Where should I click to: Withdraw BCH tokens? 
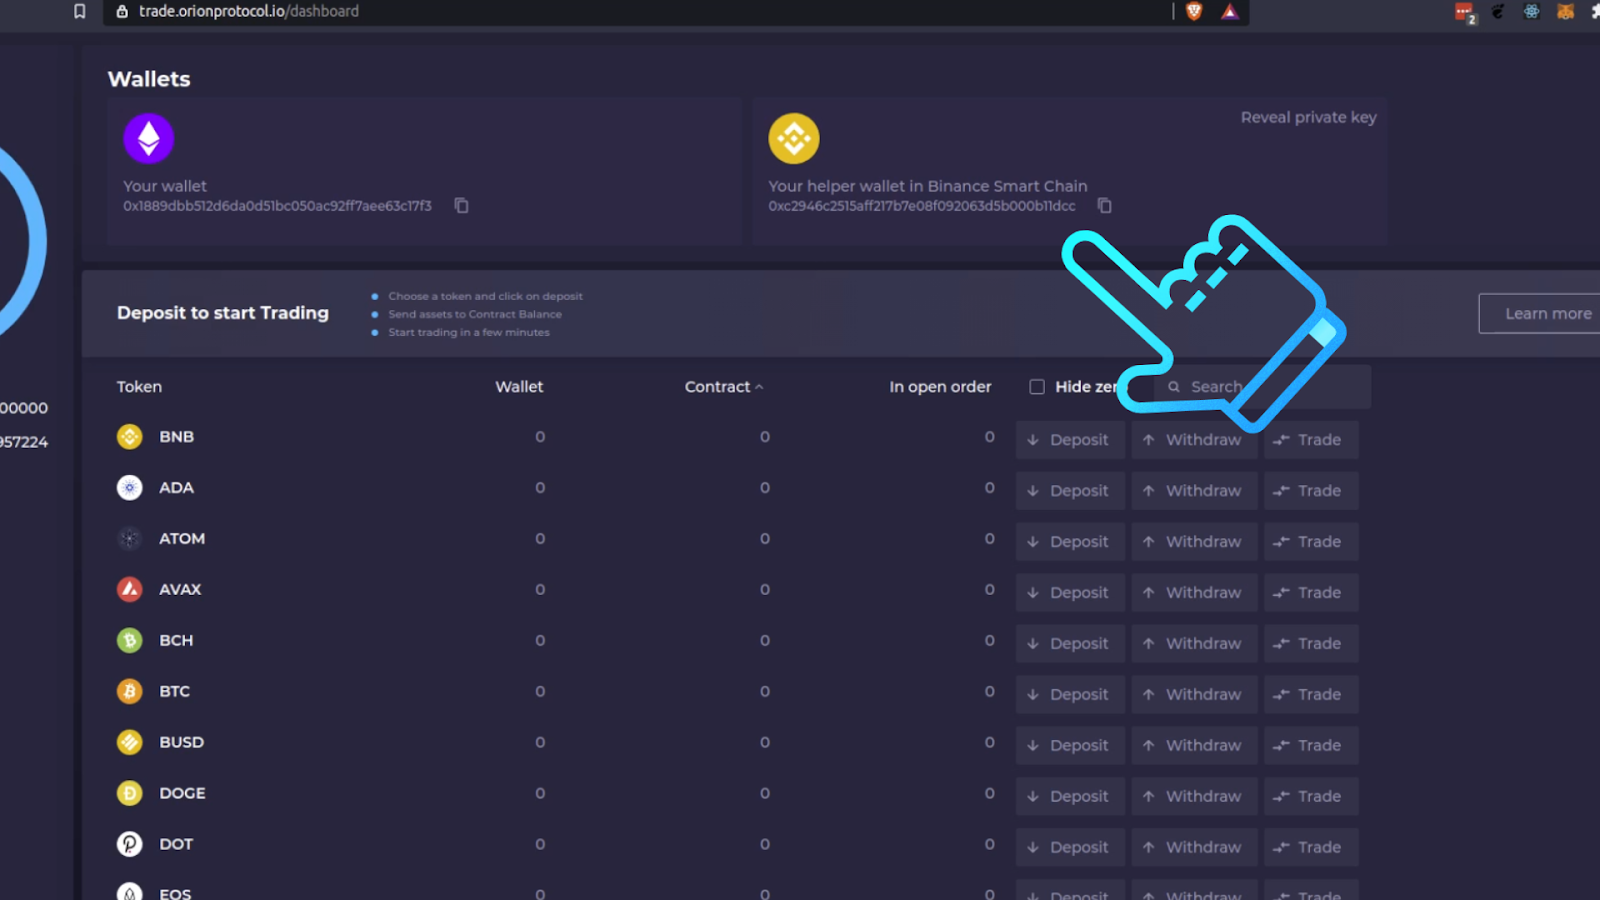click(x=1194, y=644)
